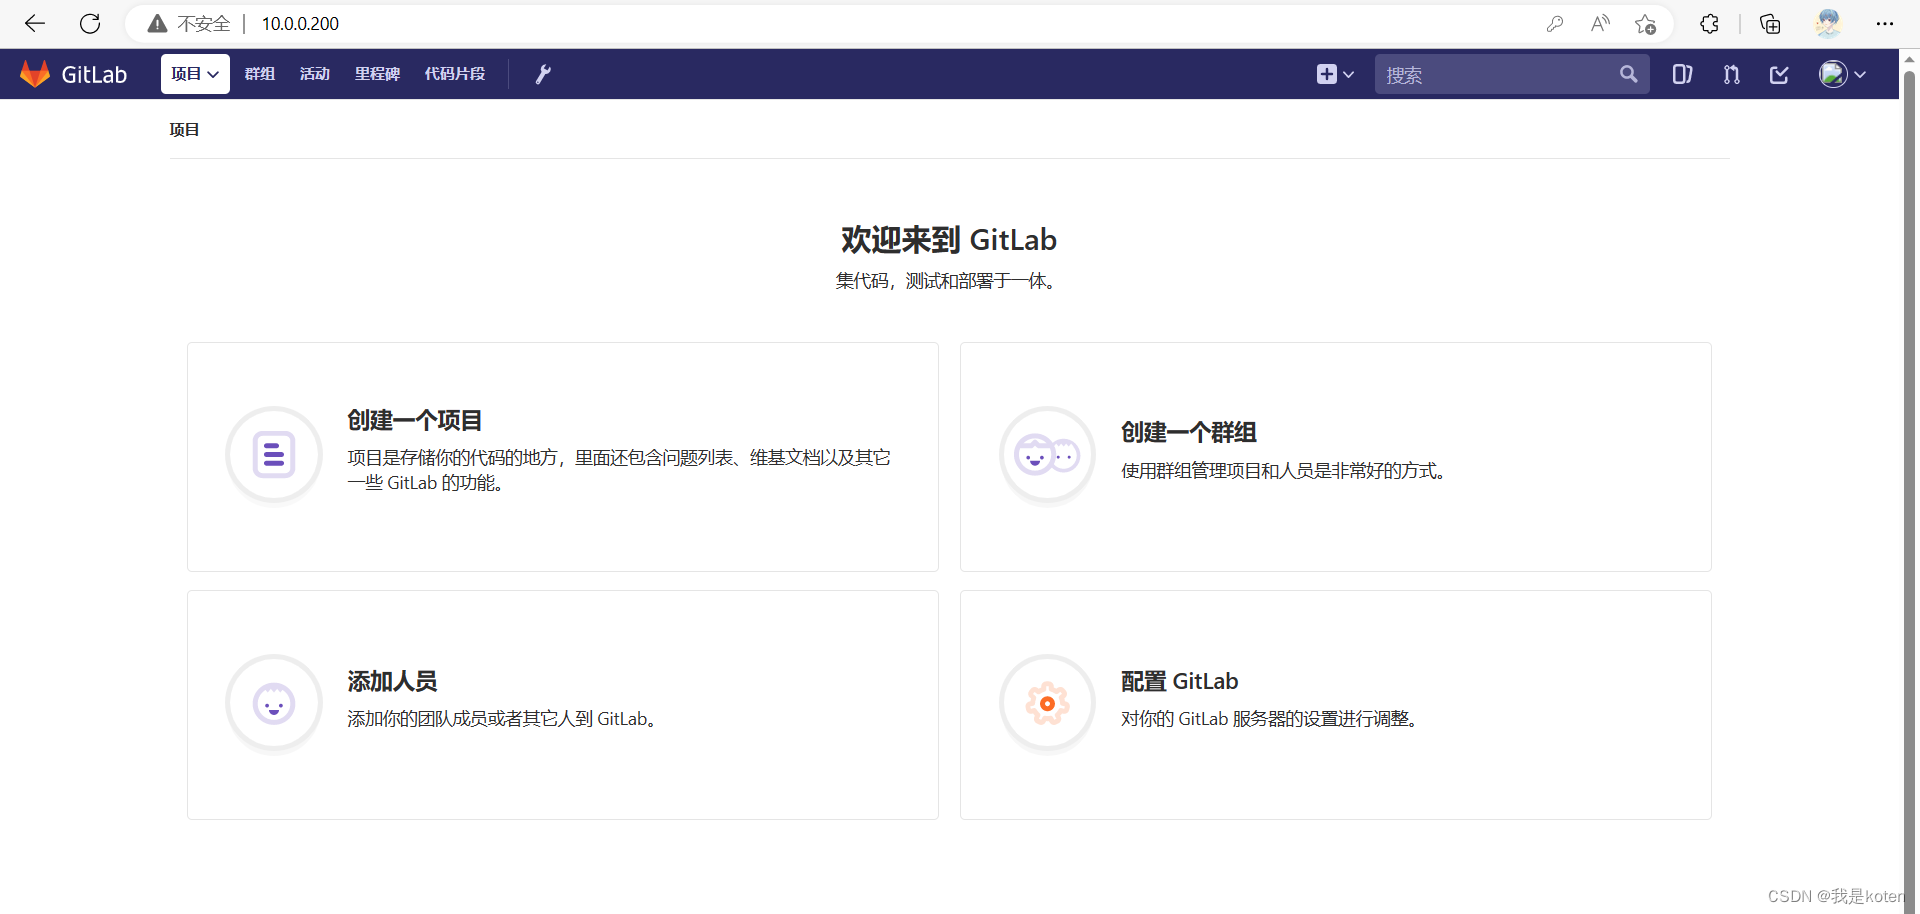The width and height of the screenshot is (1920, 914).
Task: Click description 使用群组管理项目和人员是非常好的方式。
Action: tap(1286, 471)
